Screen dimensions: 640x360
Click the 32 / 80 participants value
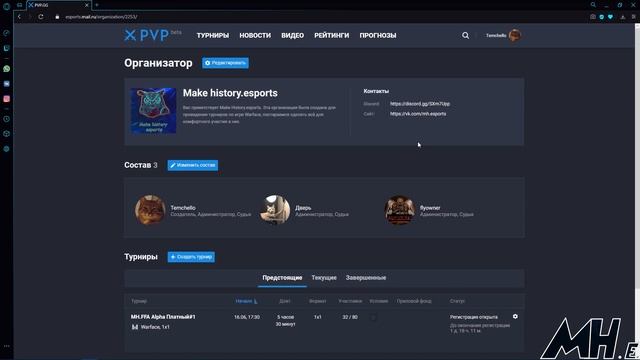(x=350, y=317)
